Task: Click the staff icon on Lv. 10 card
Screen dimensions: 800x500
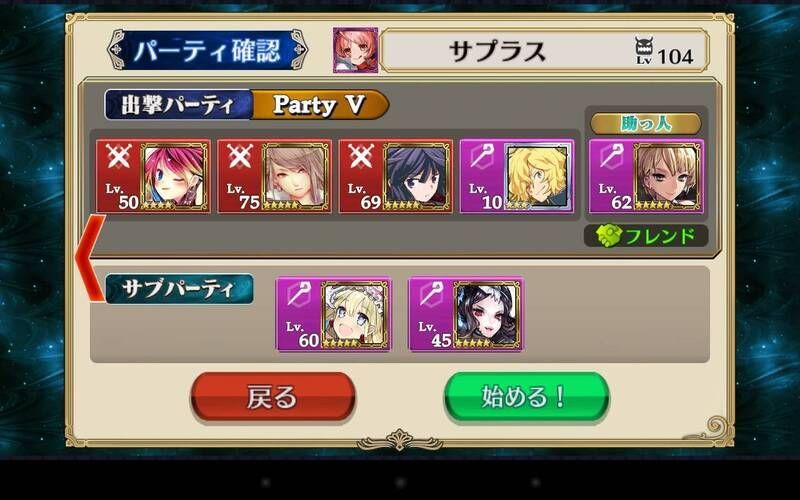Action: (482, 157)
